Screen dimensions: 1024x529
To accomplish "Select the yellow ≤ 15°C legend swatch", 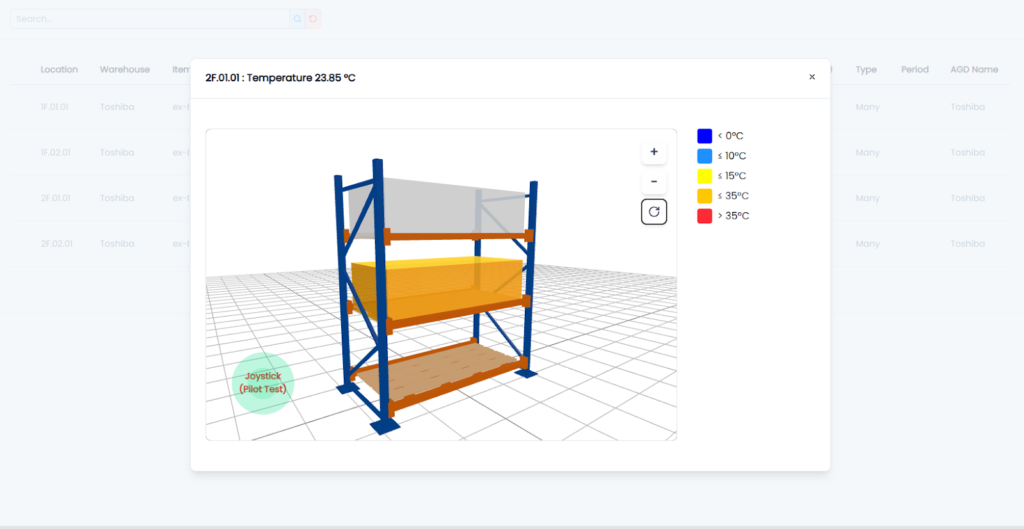I will pos(704,176).
